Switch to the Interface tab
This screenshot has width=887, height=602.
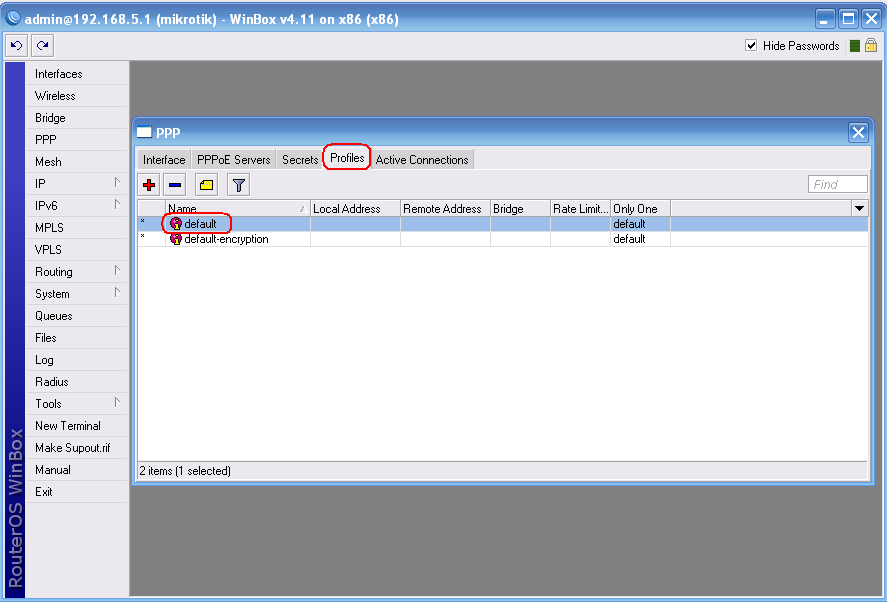(164, 160)
